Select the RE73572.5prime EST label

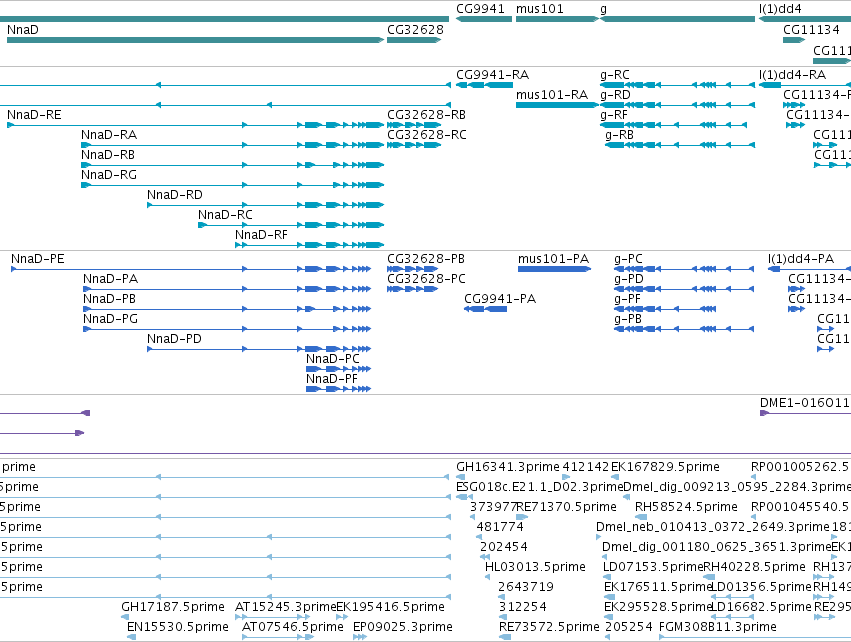pyautogui.click(x=549, y=627)
